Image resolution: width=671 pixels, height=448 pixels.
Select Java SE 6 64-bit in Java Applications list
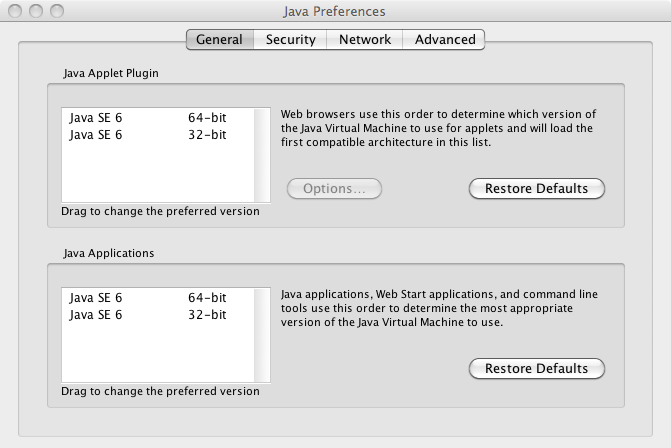point(158,297)
